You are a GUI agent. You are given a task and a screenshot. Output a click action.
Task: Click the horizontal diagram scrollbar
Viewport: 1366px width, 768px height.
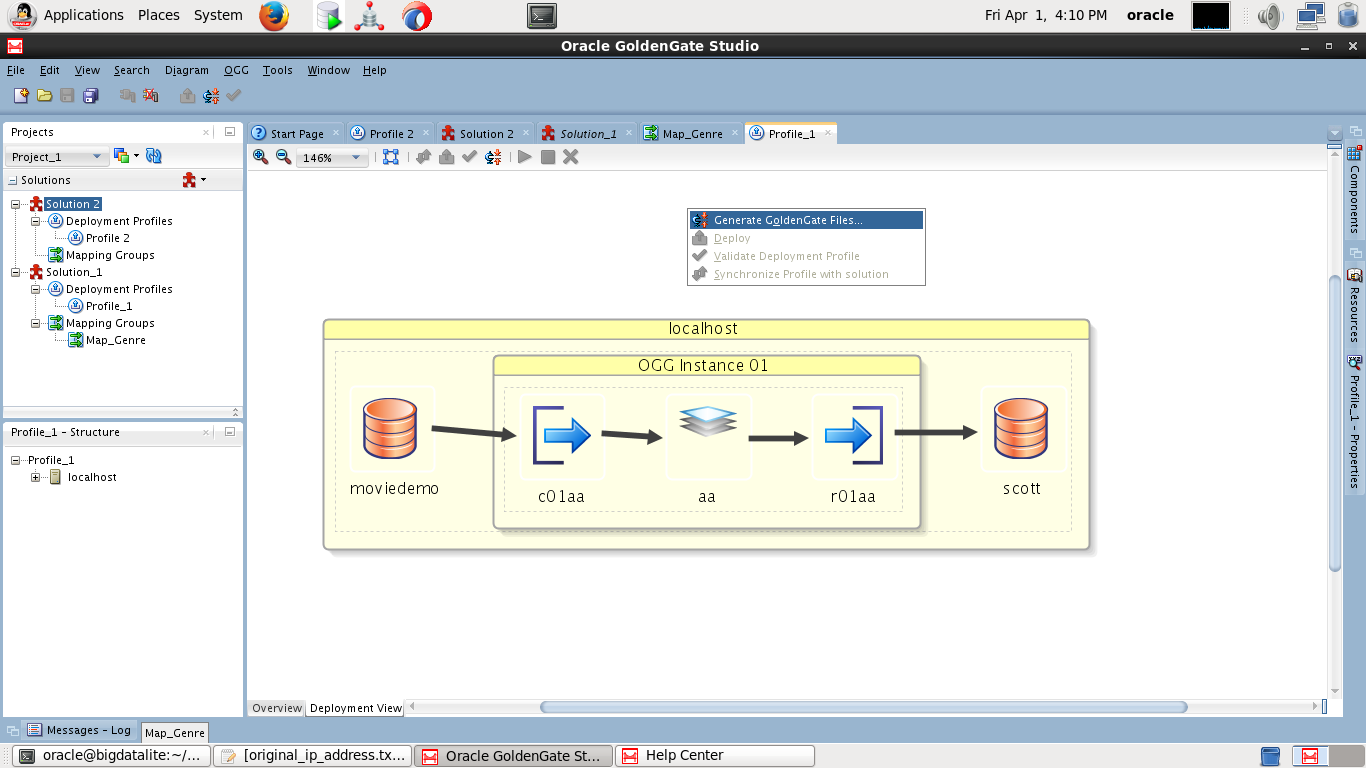click(863, 707)
